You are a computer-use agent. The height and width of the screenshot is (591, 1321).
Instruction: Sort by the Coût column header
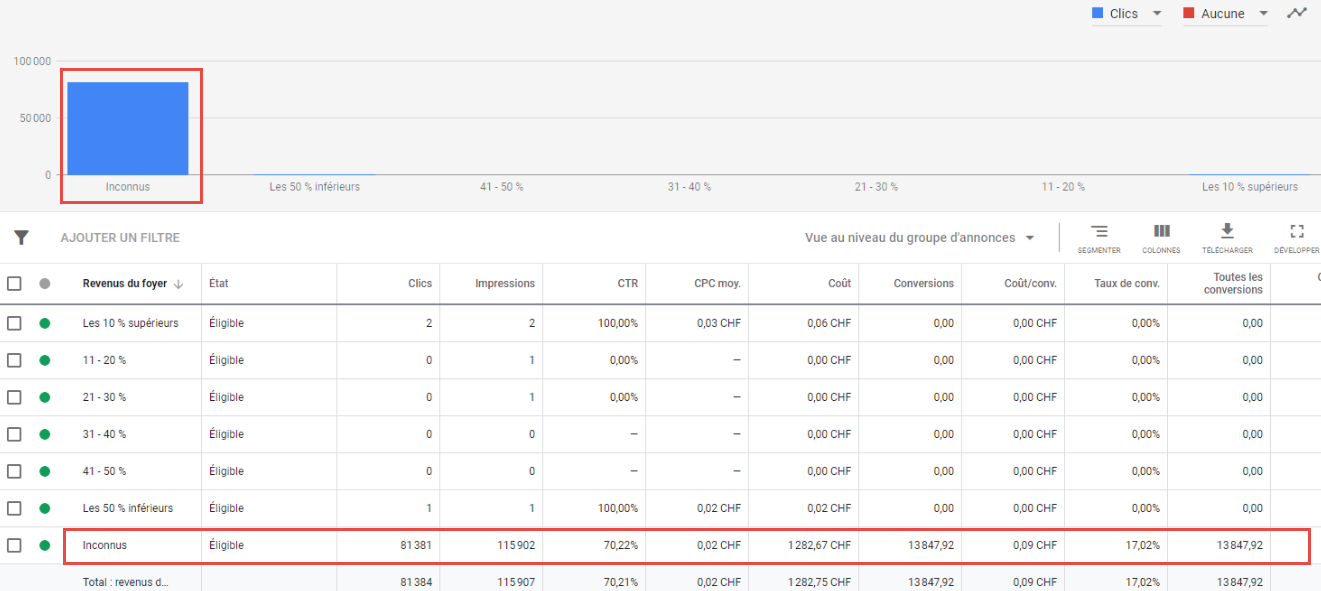tap(839, 284)
